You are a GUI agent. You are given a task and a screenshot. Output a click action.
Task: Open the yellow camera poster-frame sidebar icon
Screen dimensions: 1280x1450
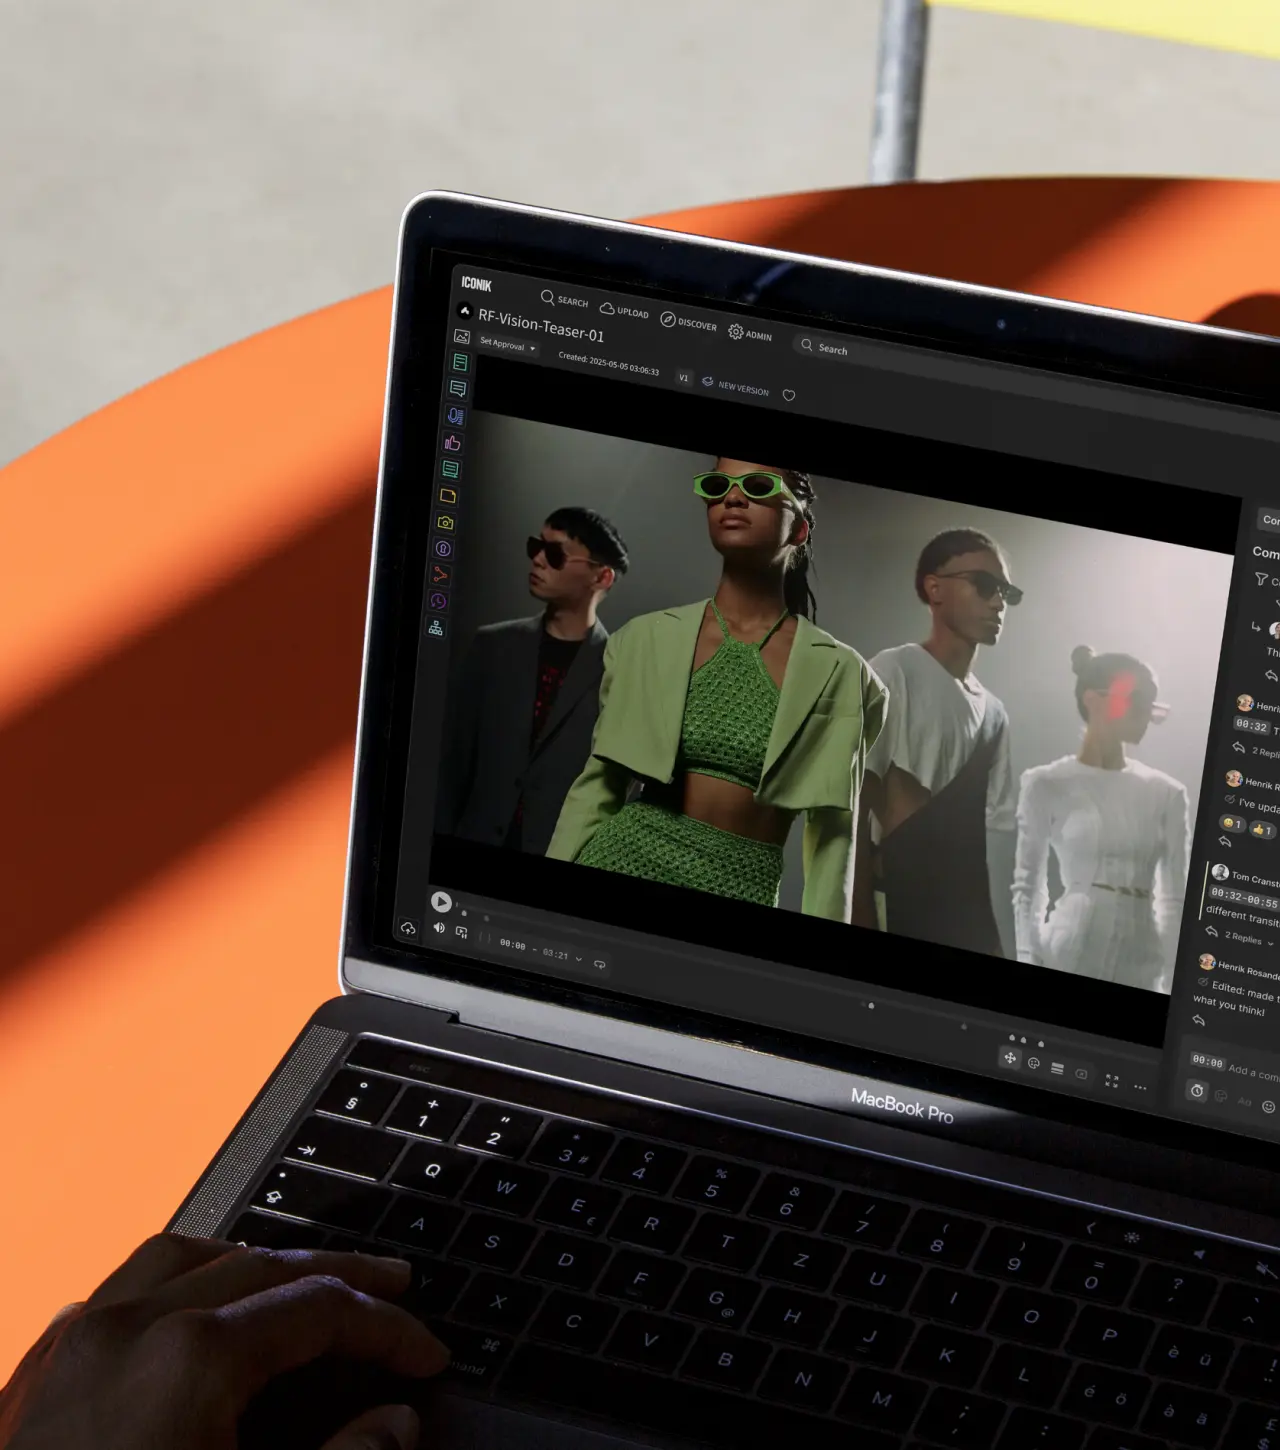point(446,522)
